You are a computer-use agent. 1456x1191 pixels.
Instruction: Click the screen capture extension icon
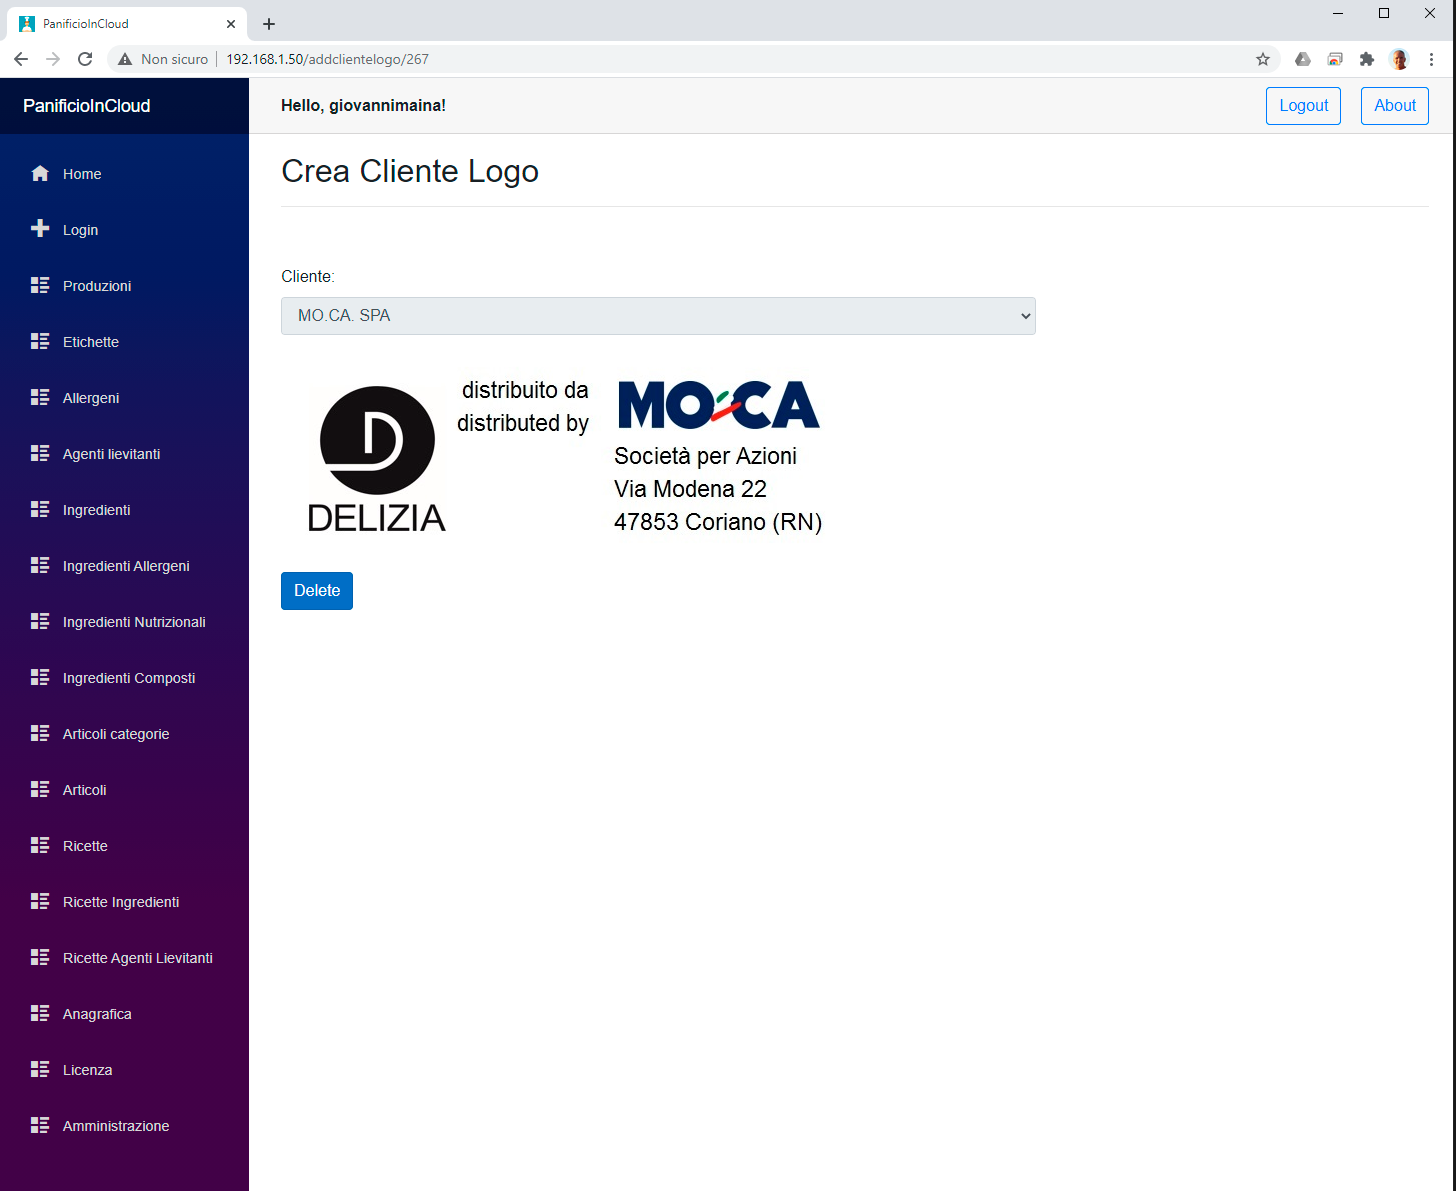[x=1335, y=59]
